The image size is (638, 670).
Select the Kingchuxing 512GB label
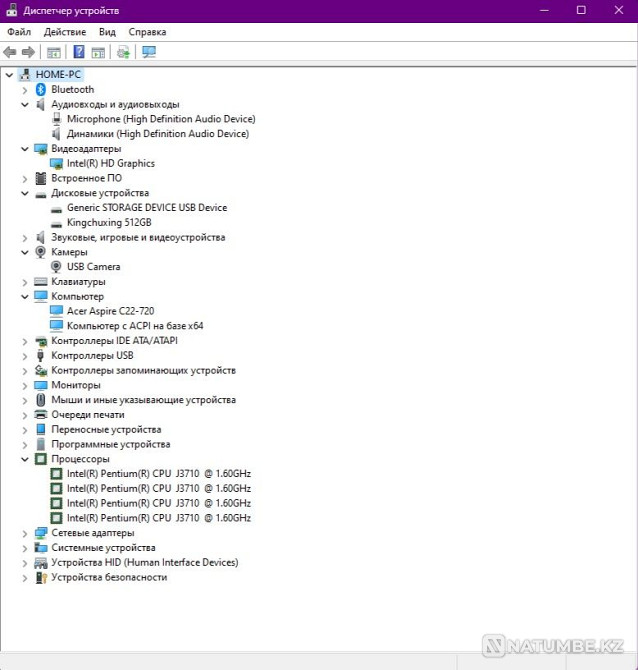(109, 223)
